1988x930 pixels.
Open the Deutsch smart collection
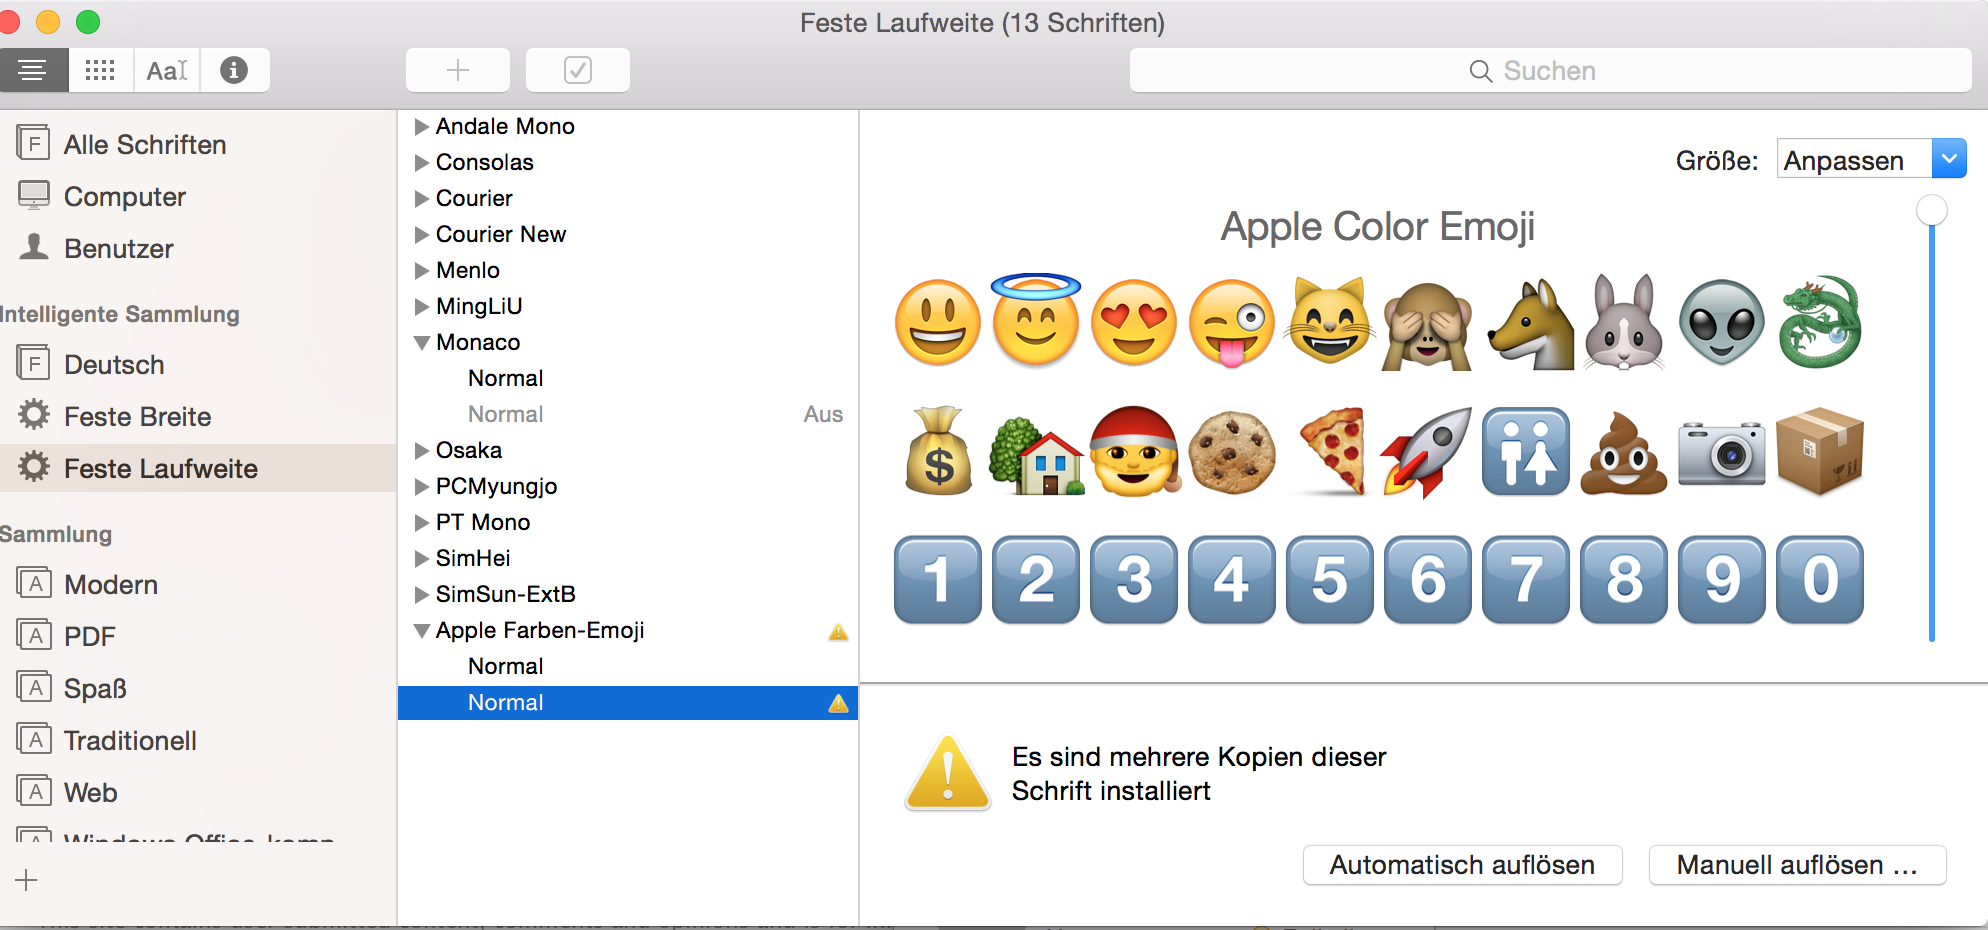(x=198, y=364)
